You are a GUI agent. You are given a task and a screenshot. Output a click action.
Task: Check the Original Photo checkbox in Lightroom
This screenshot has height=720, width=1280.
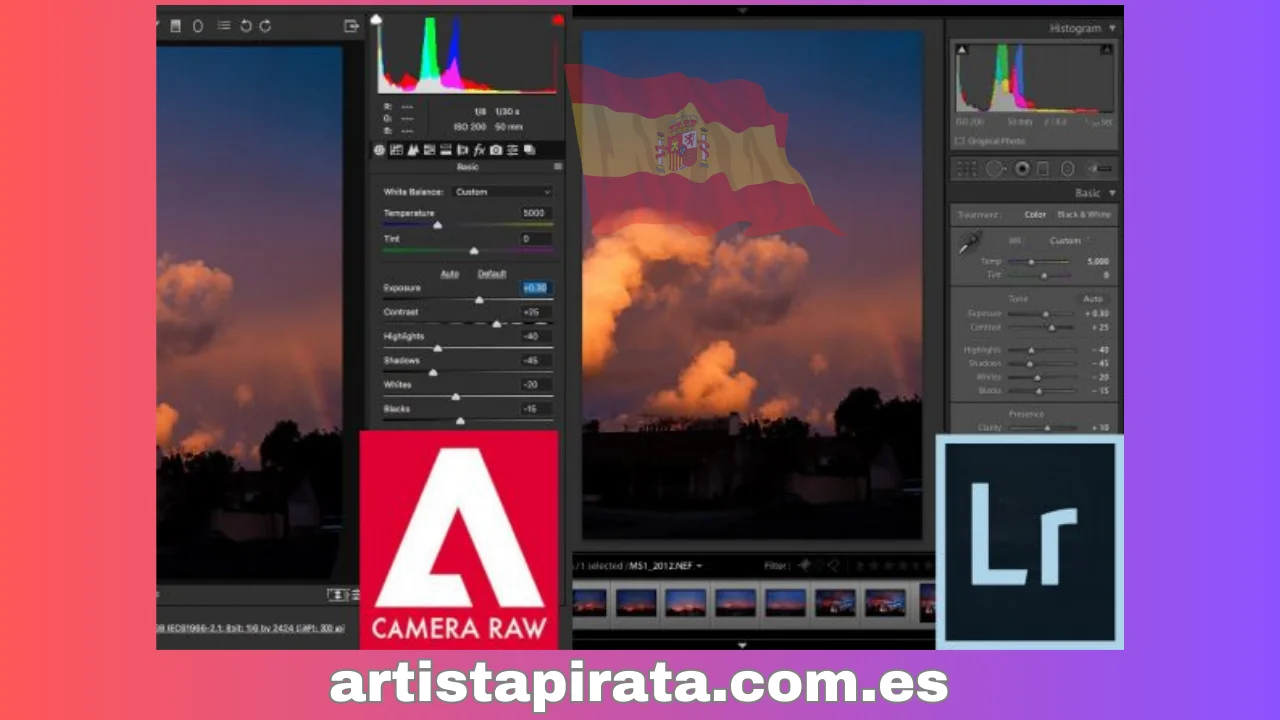[960, 141]
